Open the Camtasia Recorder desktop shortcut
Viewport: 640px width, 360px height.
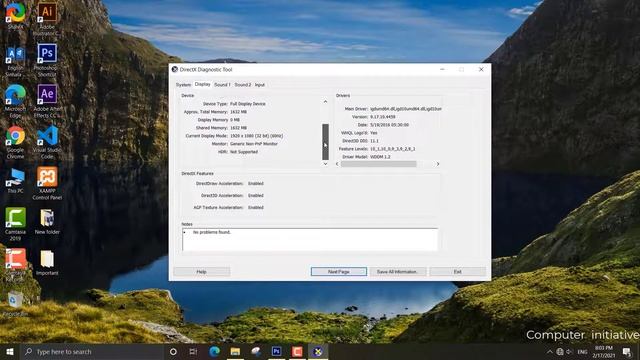[15, 265]
